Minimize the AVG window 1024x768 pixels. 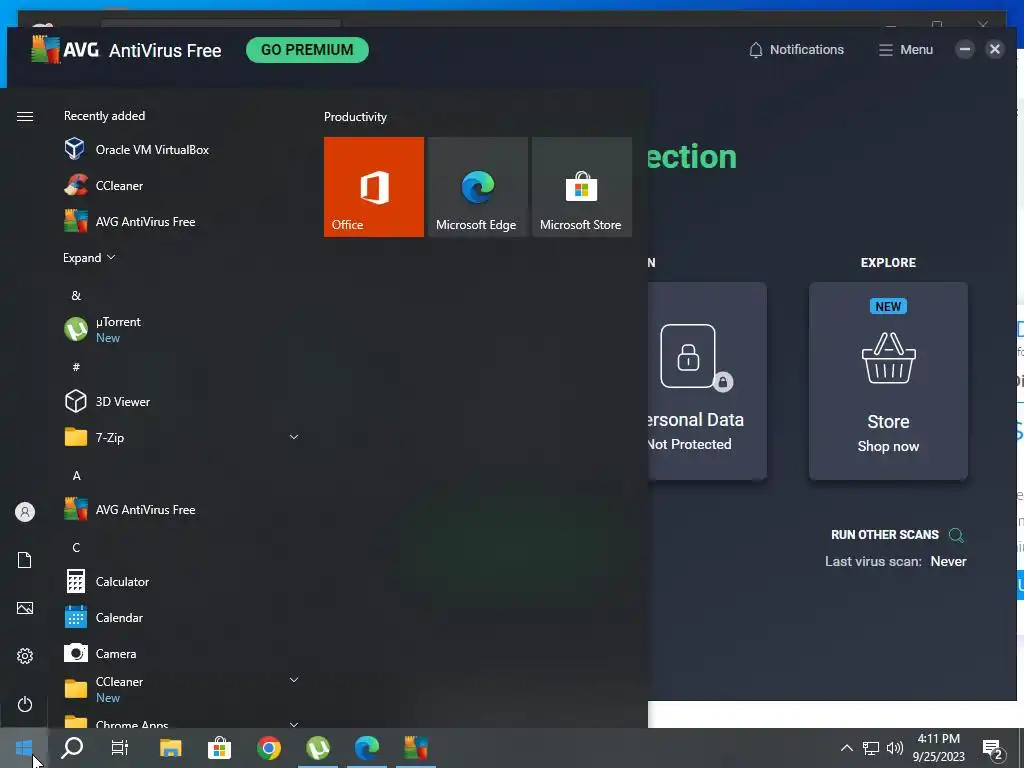[x=965, y=49]
